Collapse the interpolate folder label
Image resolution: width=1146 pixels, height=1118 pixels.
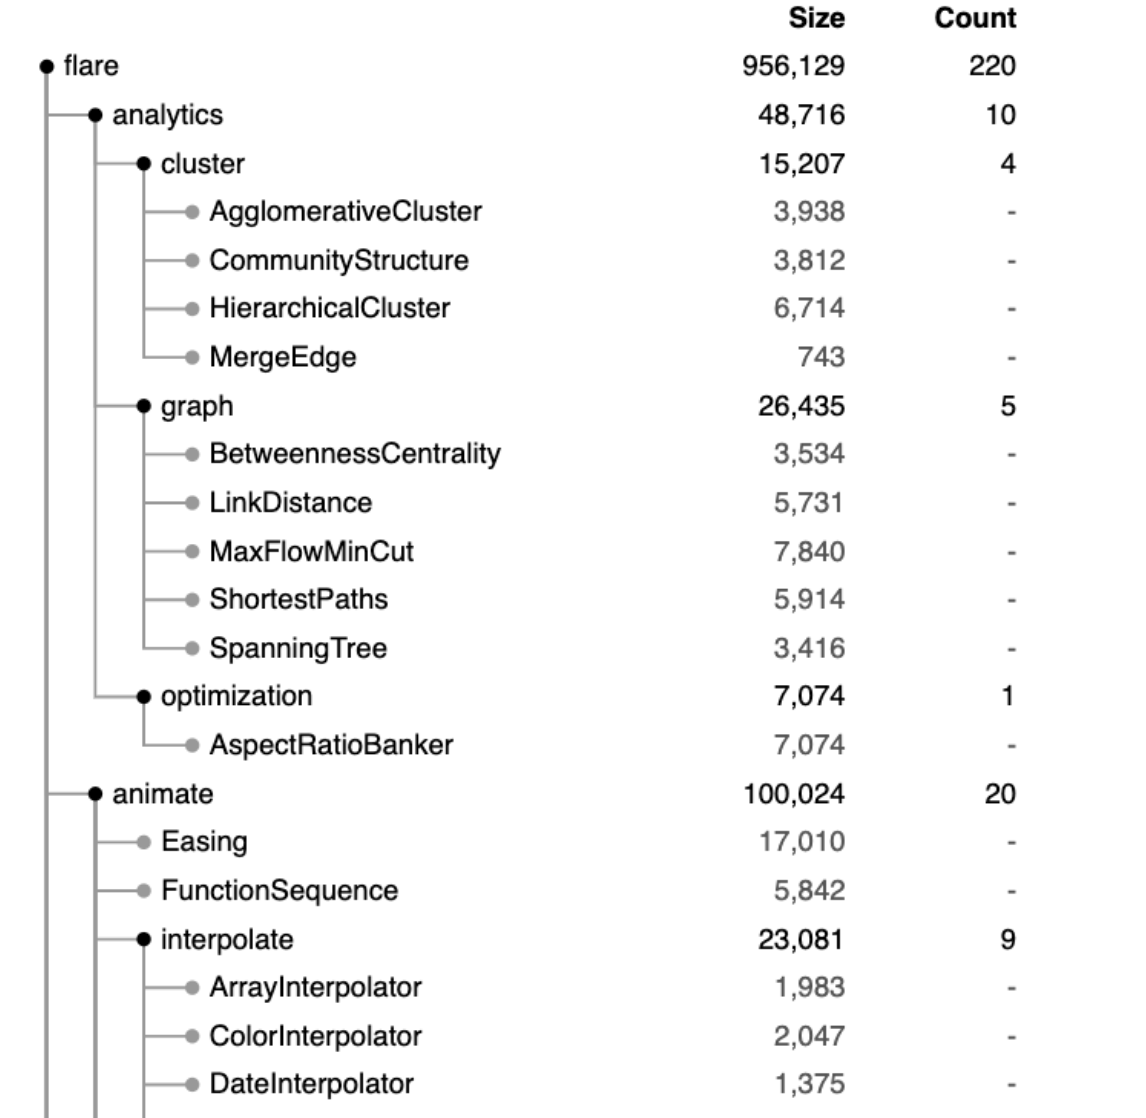(227, 940)
